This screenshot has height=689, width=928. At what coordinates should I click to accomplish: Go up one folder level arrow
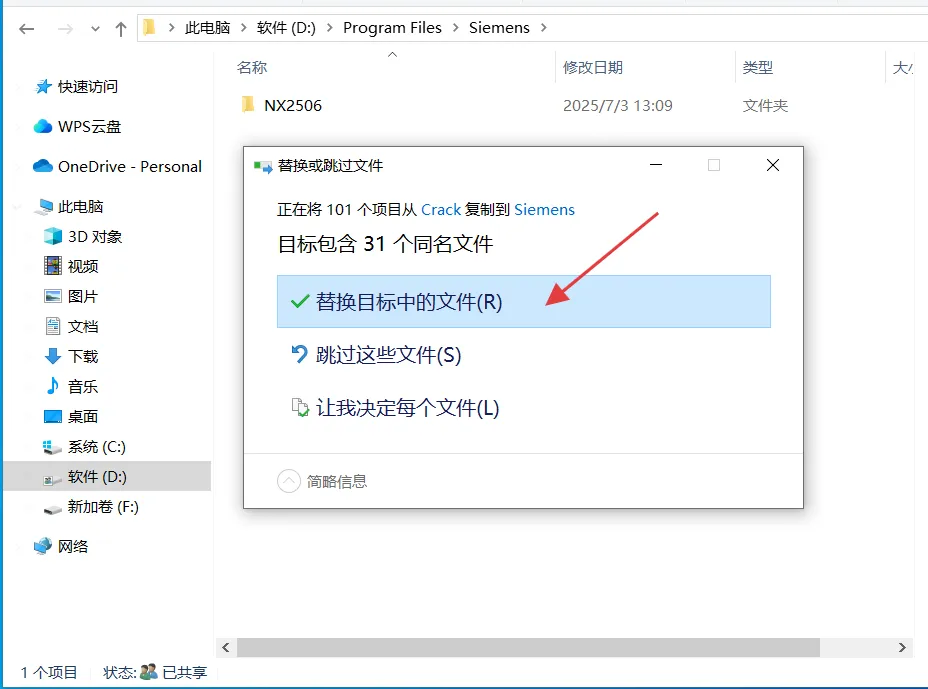coord(121,28)
